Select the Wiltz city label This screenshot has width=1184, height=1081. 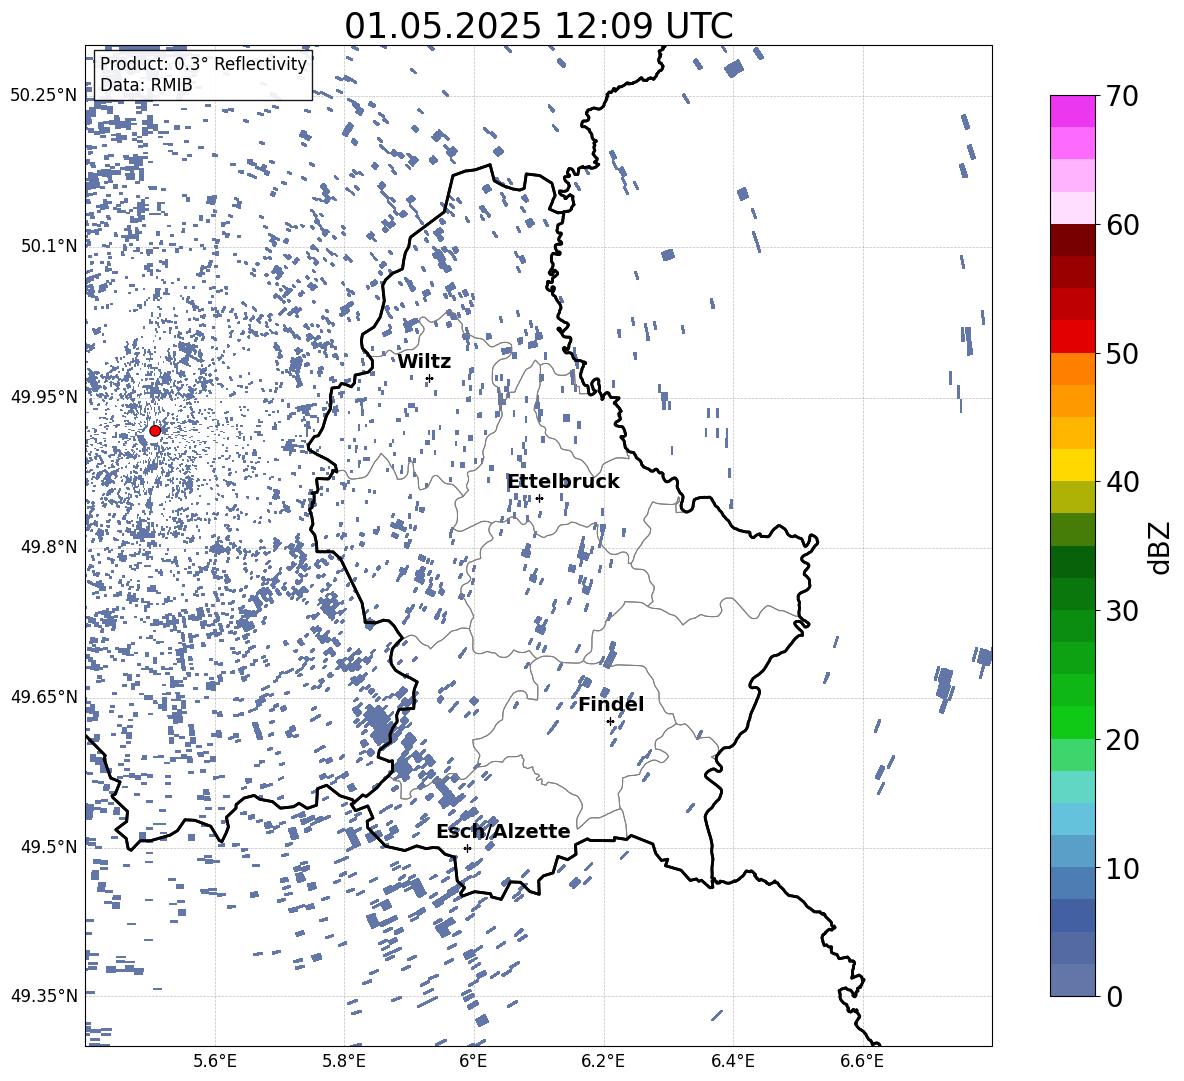click(x=424, y=362)
